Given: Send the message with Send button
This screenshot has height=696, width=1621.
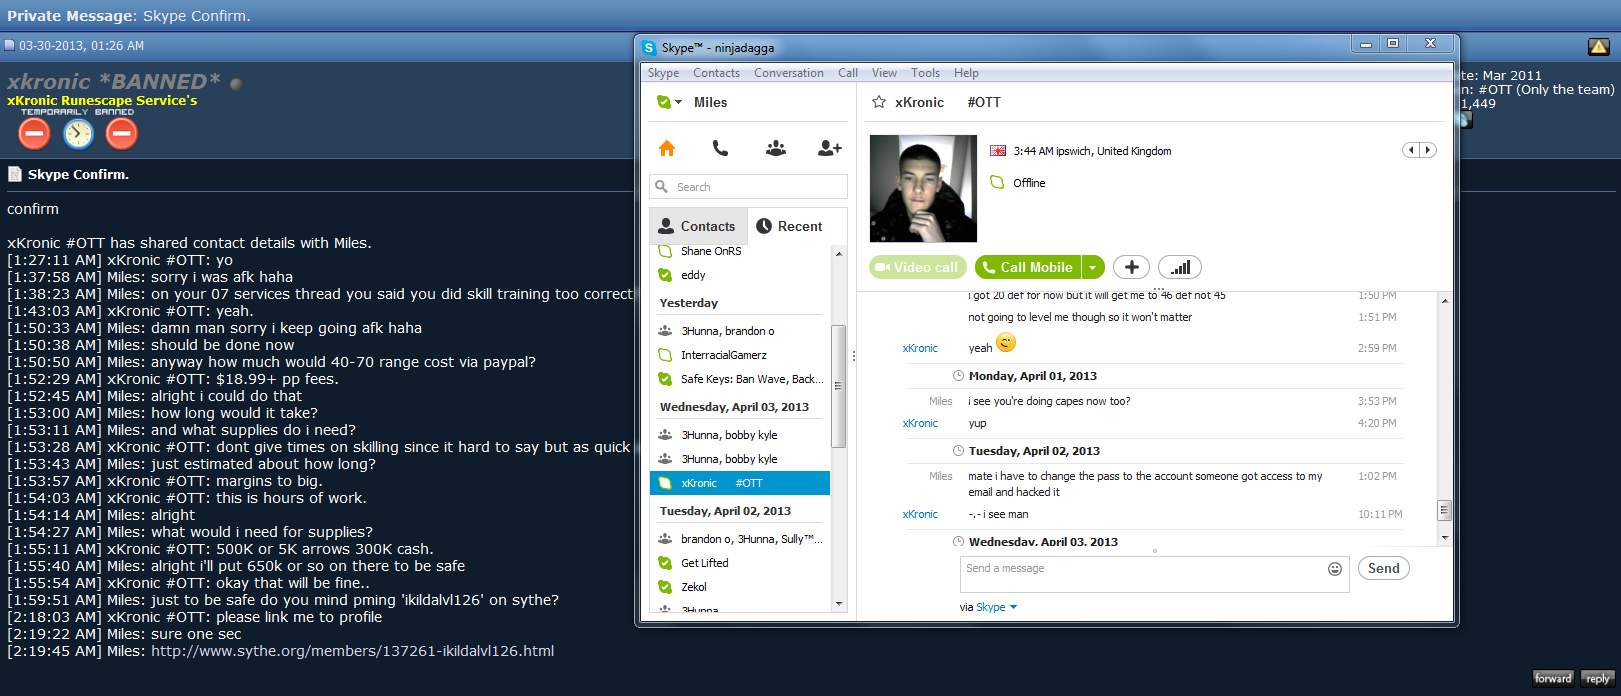Looking at the screenshot, I should coord(1383,568).
